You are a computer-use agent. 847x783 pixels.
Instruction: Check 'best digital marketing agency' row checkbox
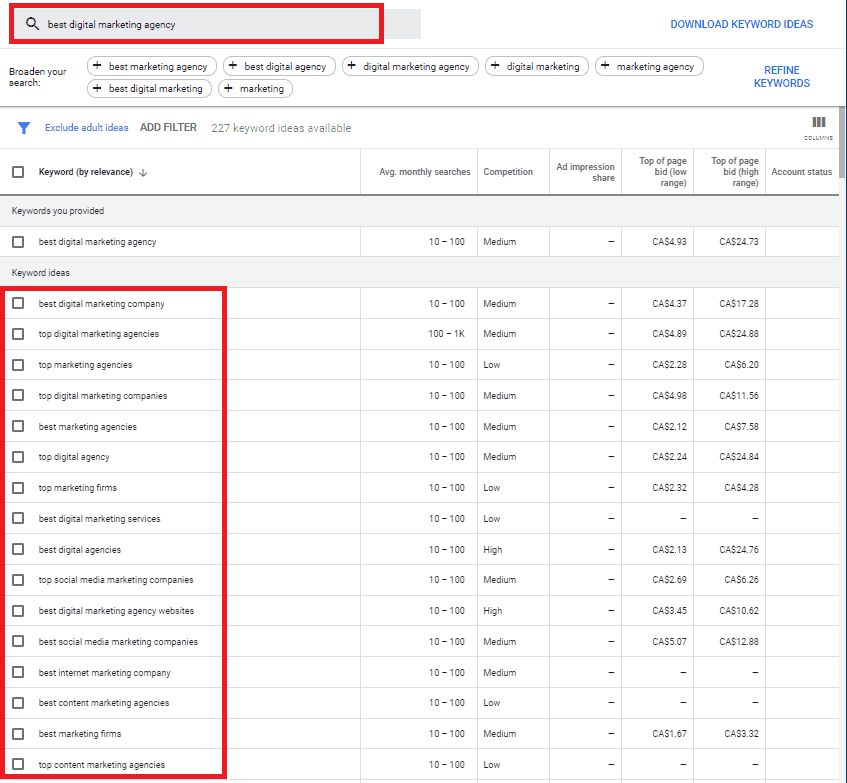pyautogui.click(x=18, y=242)
